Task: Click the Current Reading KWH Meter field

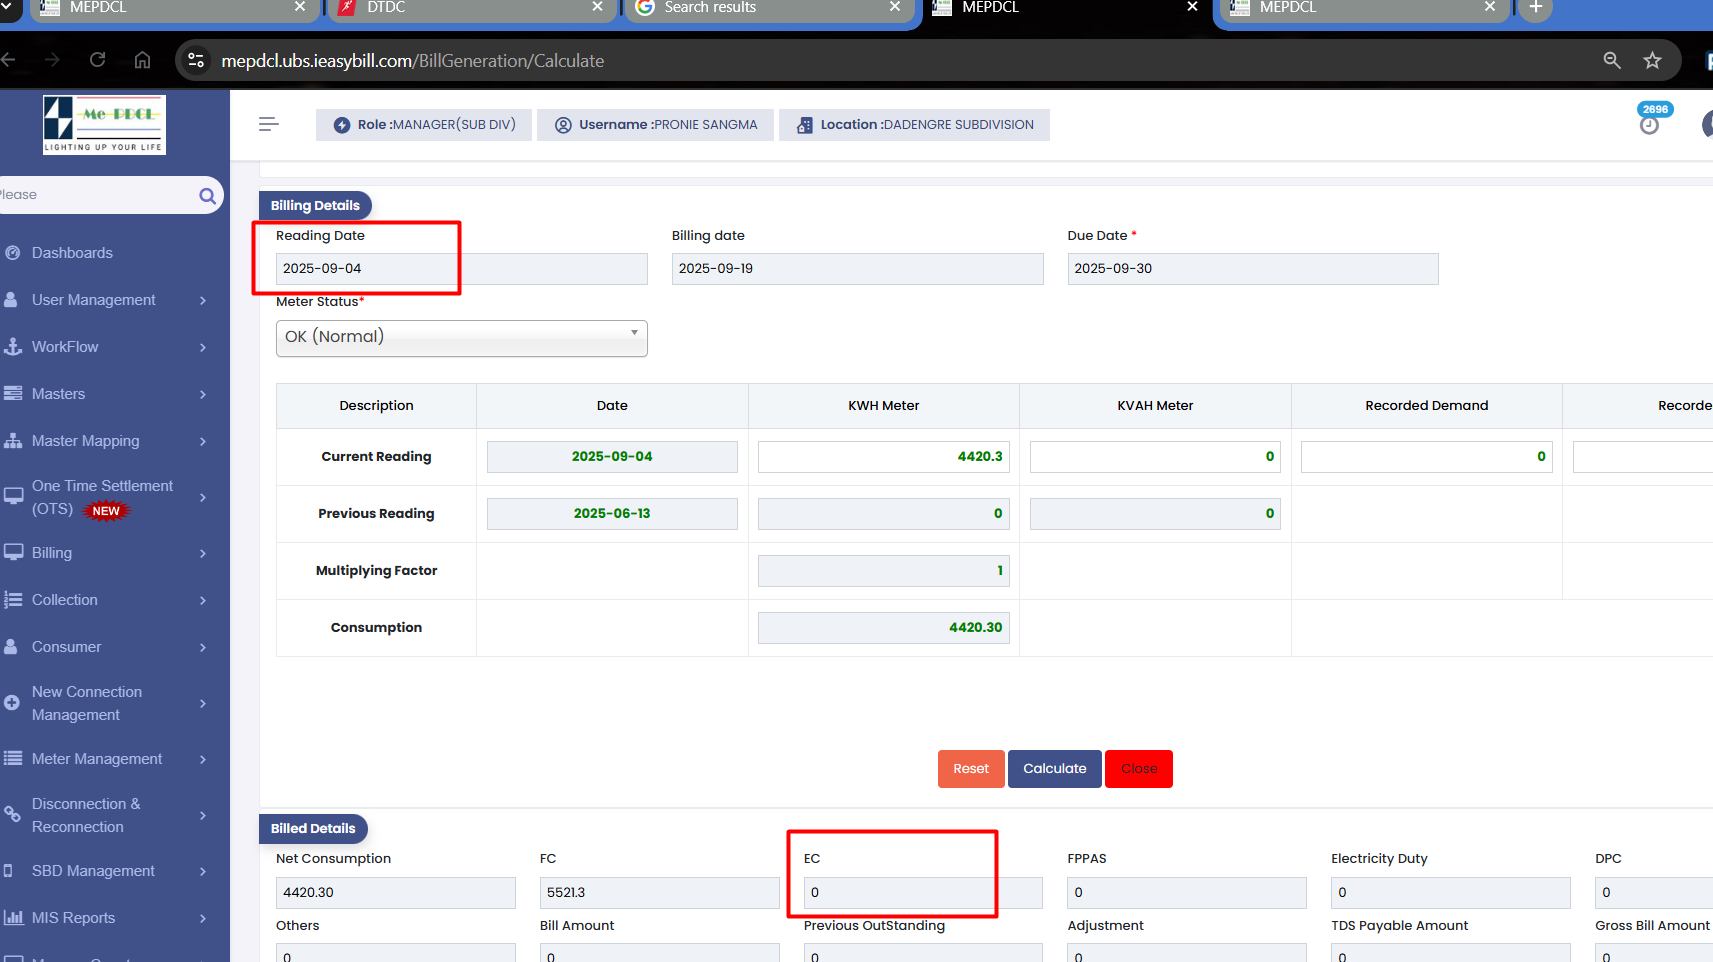Action: point(883,457)
